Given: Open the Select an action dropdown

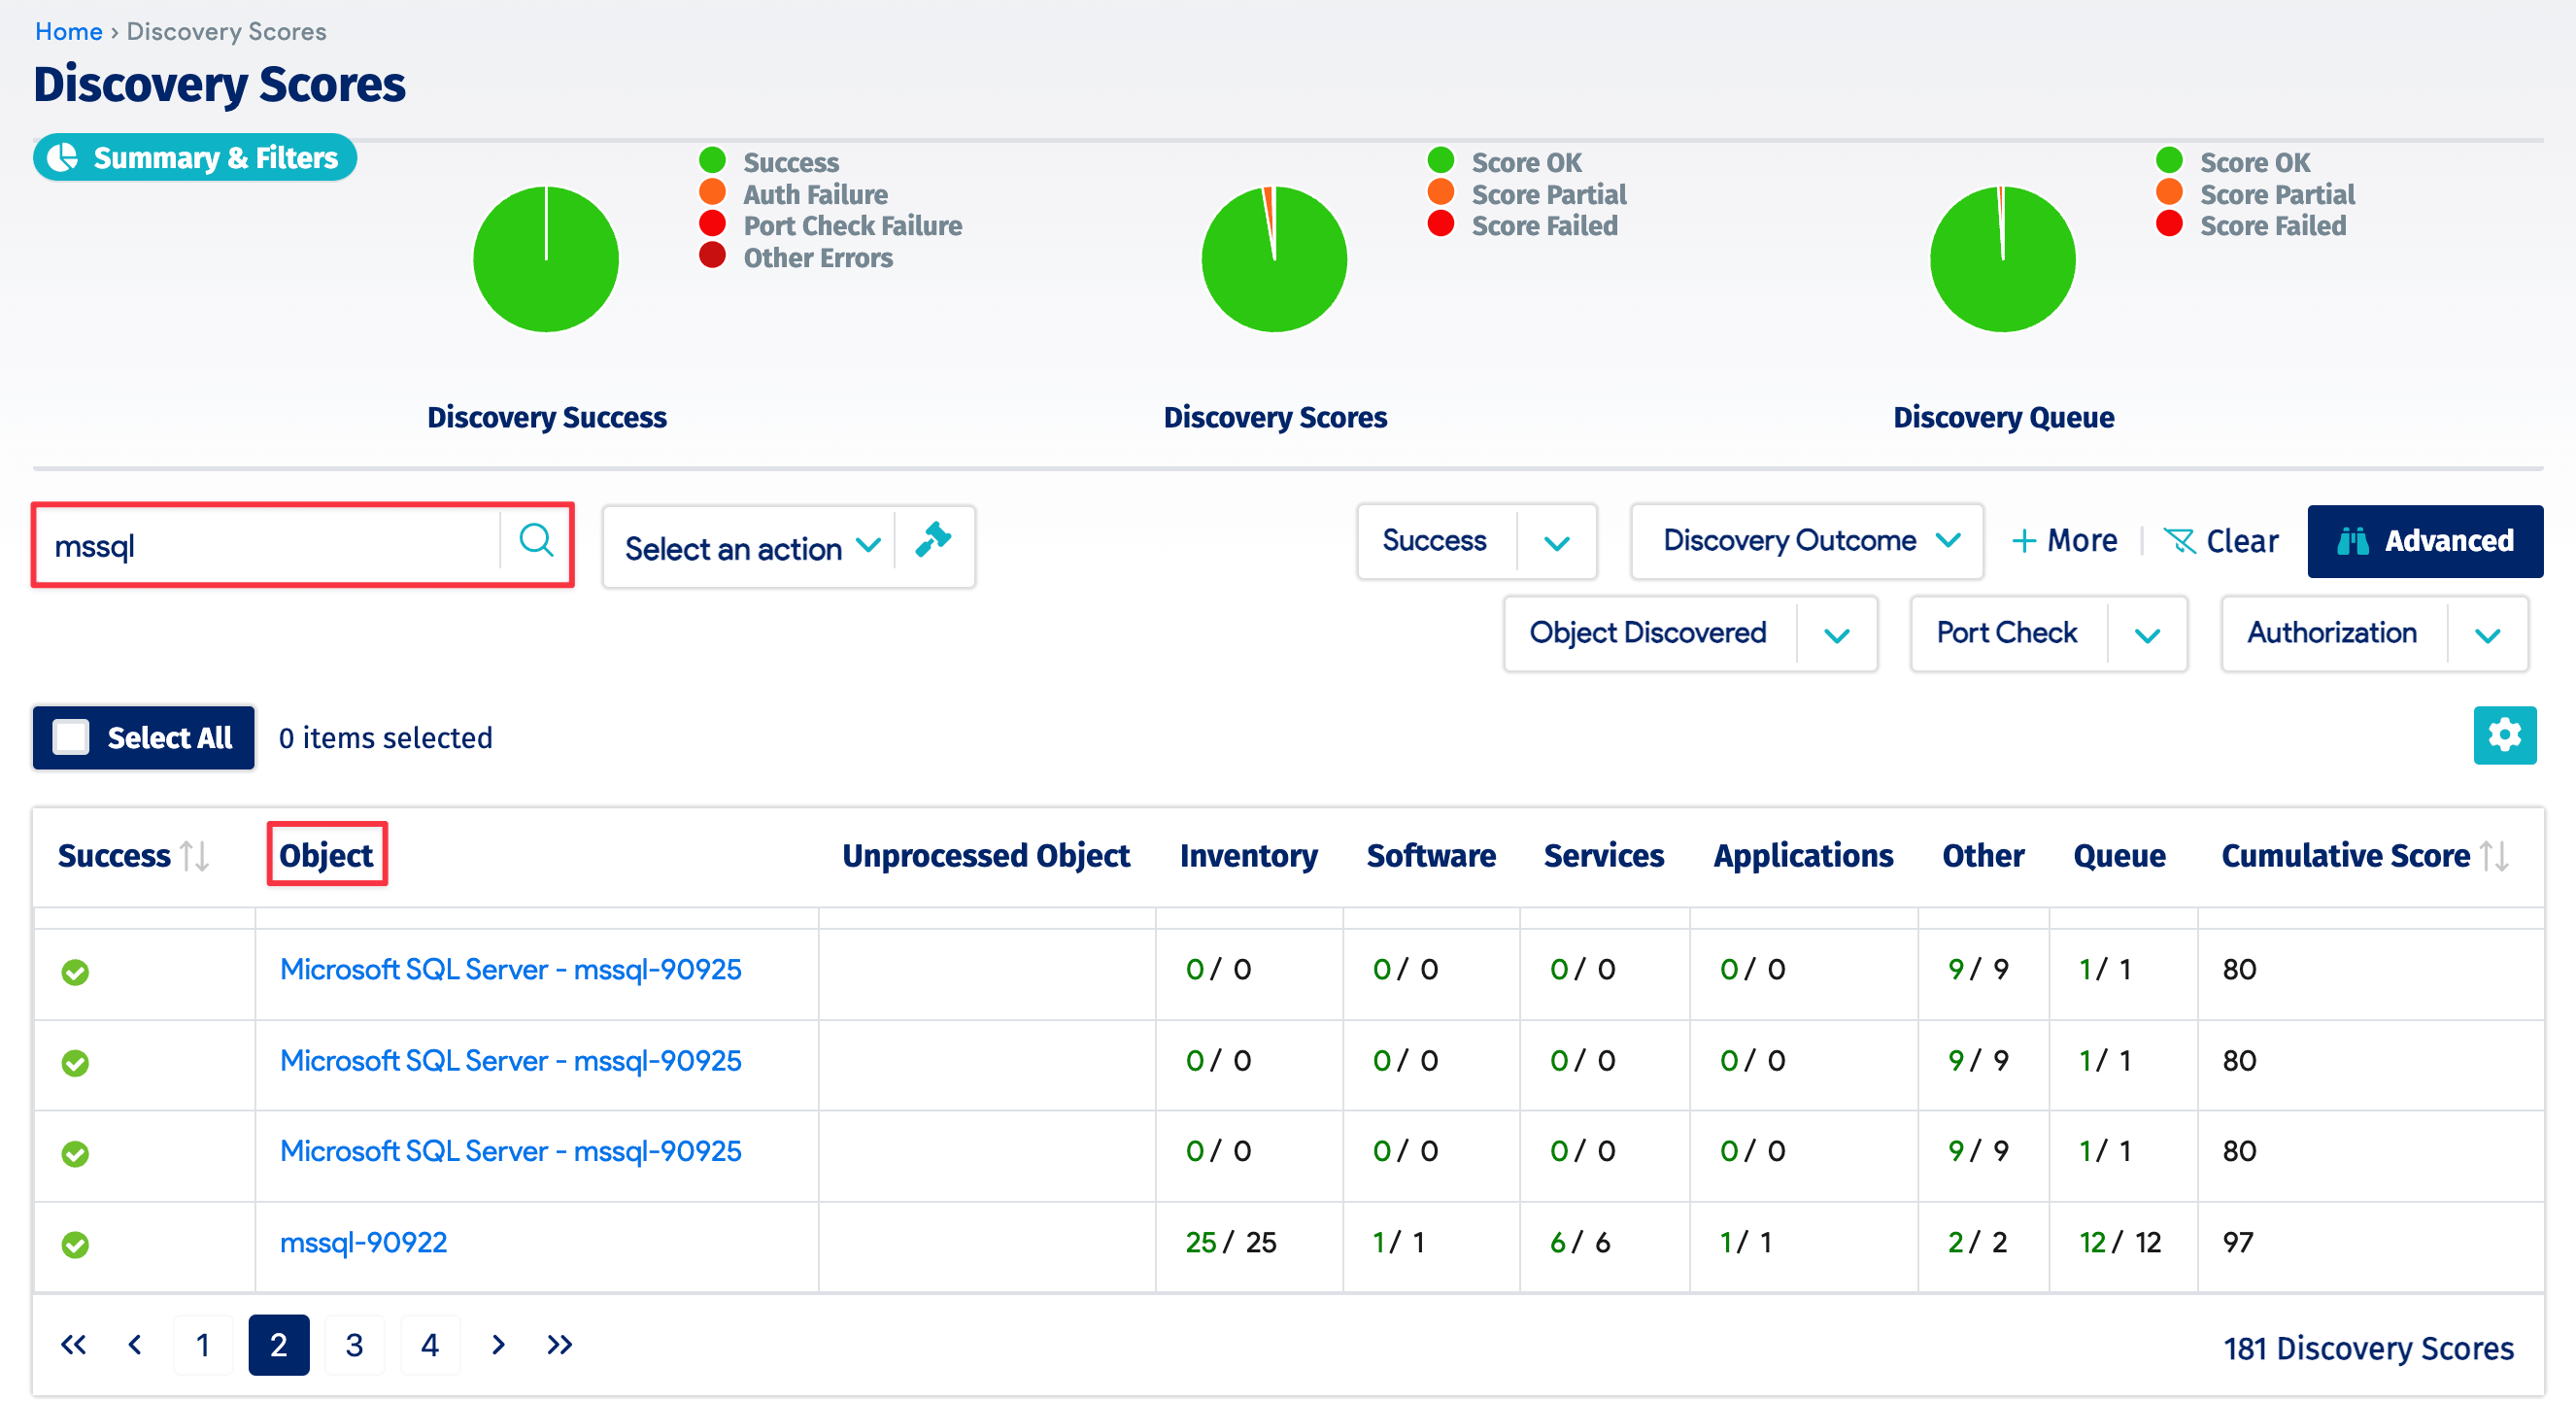Looking at the screenshot, I should click(x=749, y=547).
